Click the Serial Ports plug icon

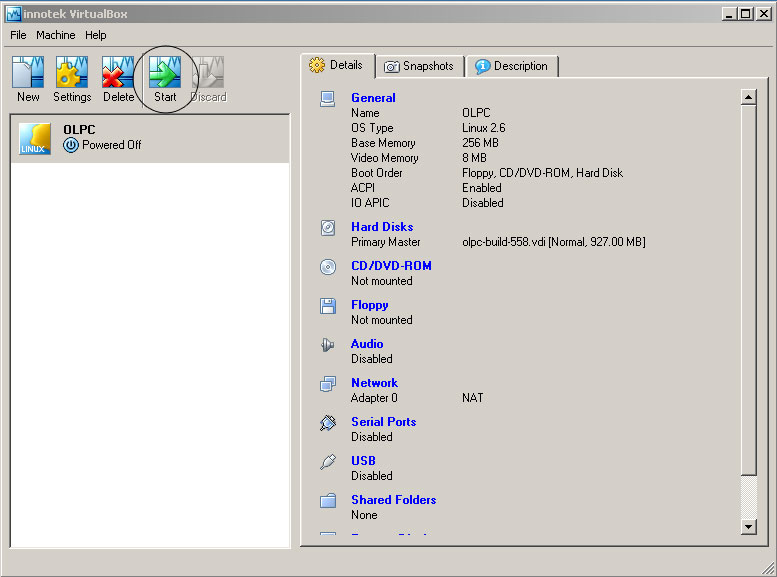point(328,422)
